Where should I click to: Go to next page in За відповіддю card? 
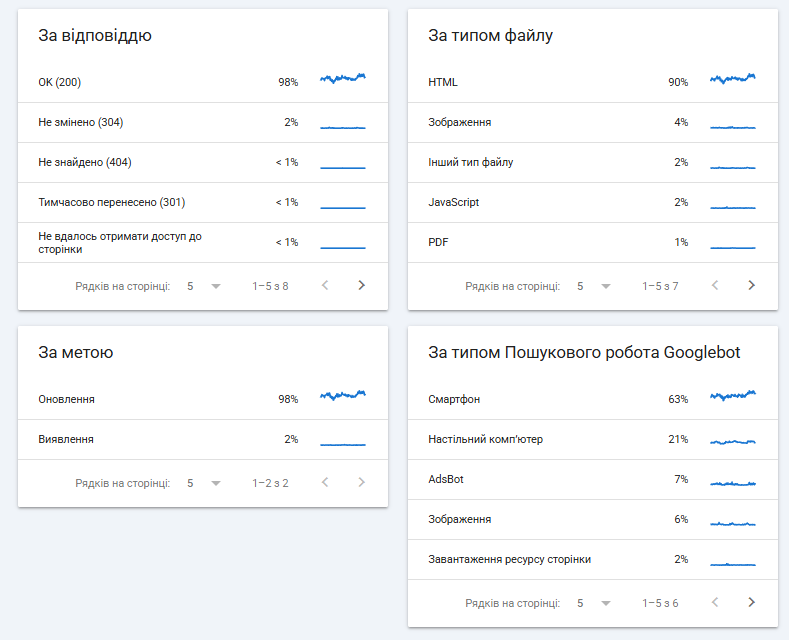pyautogui.click(x=361, y=285)
